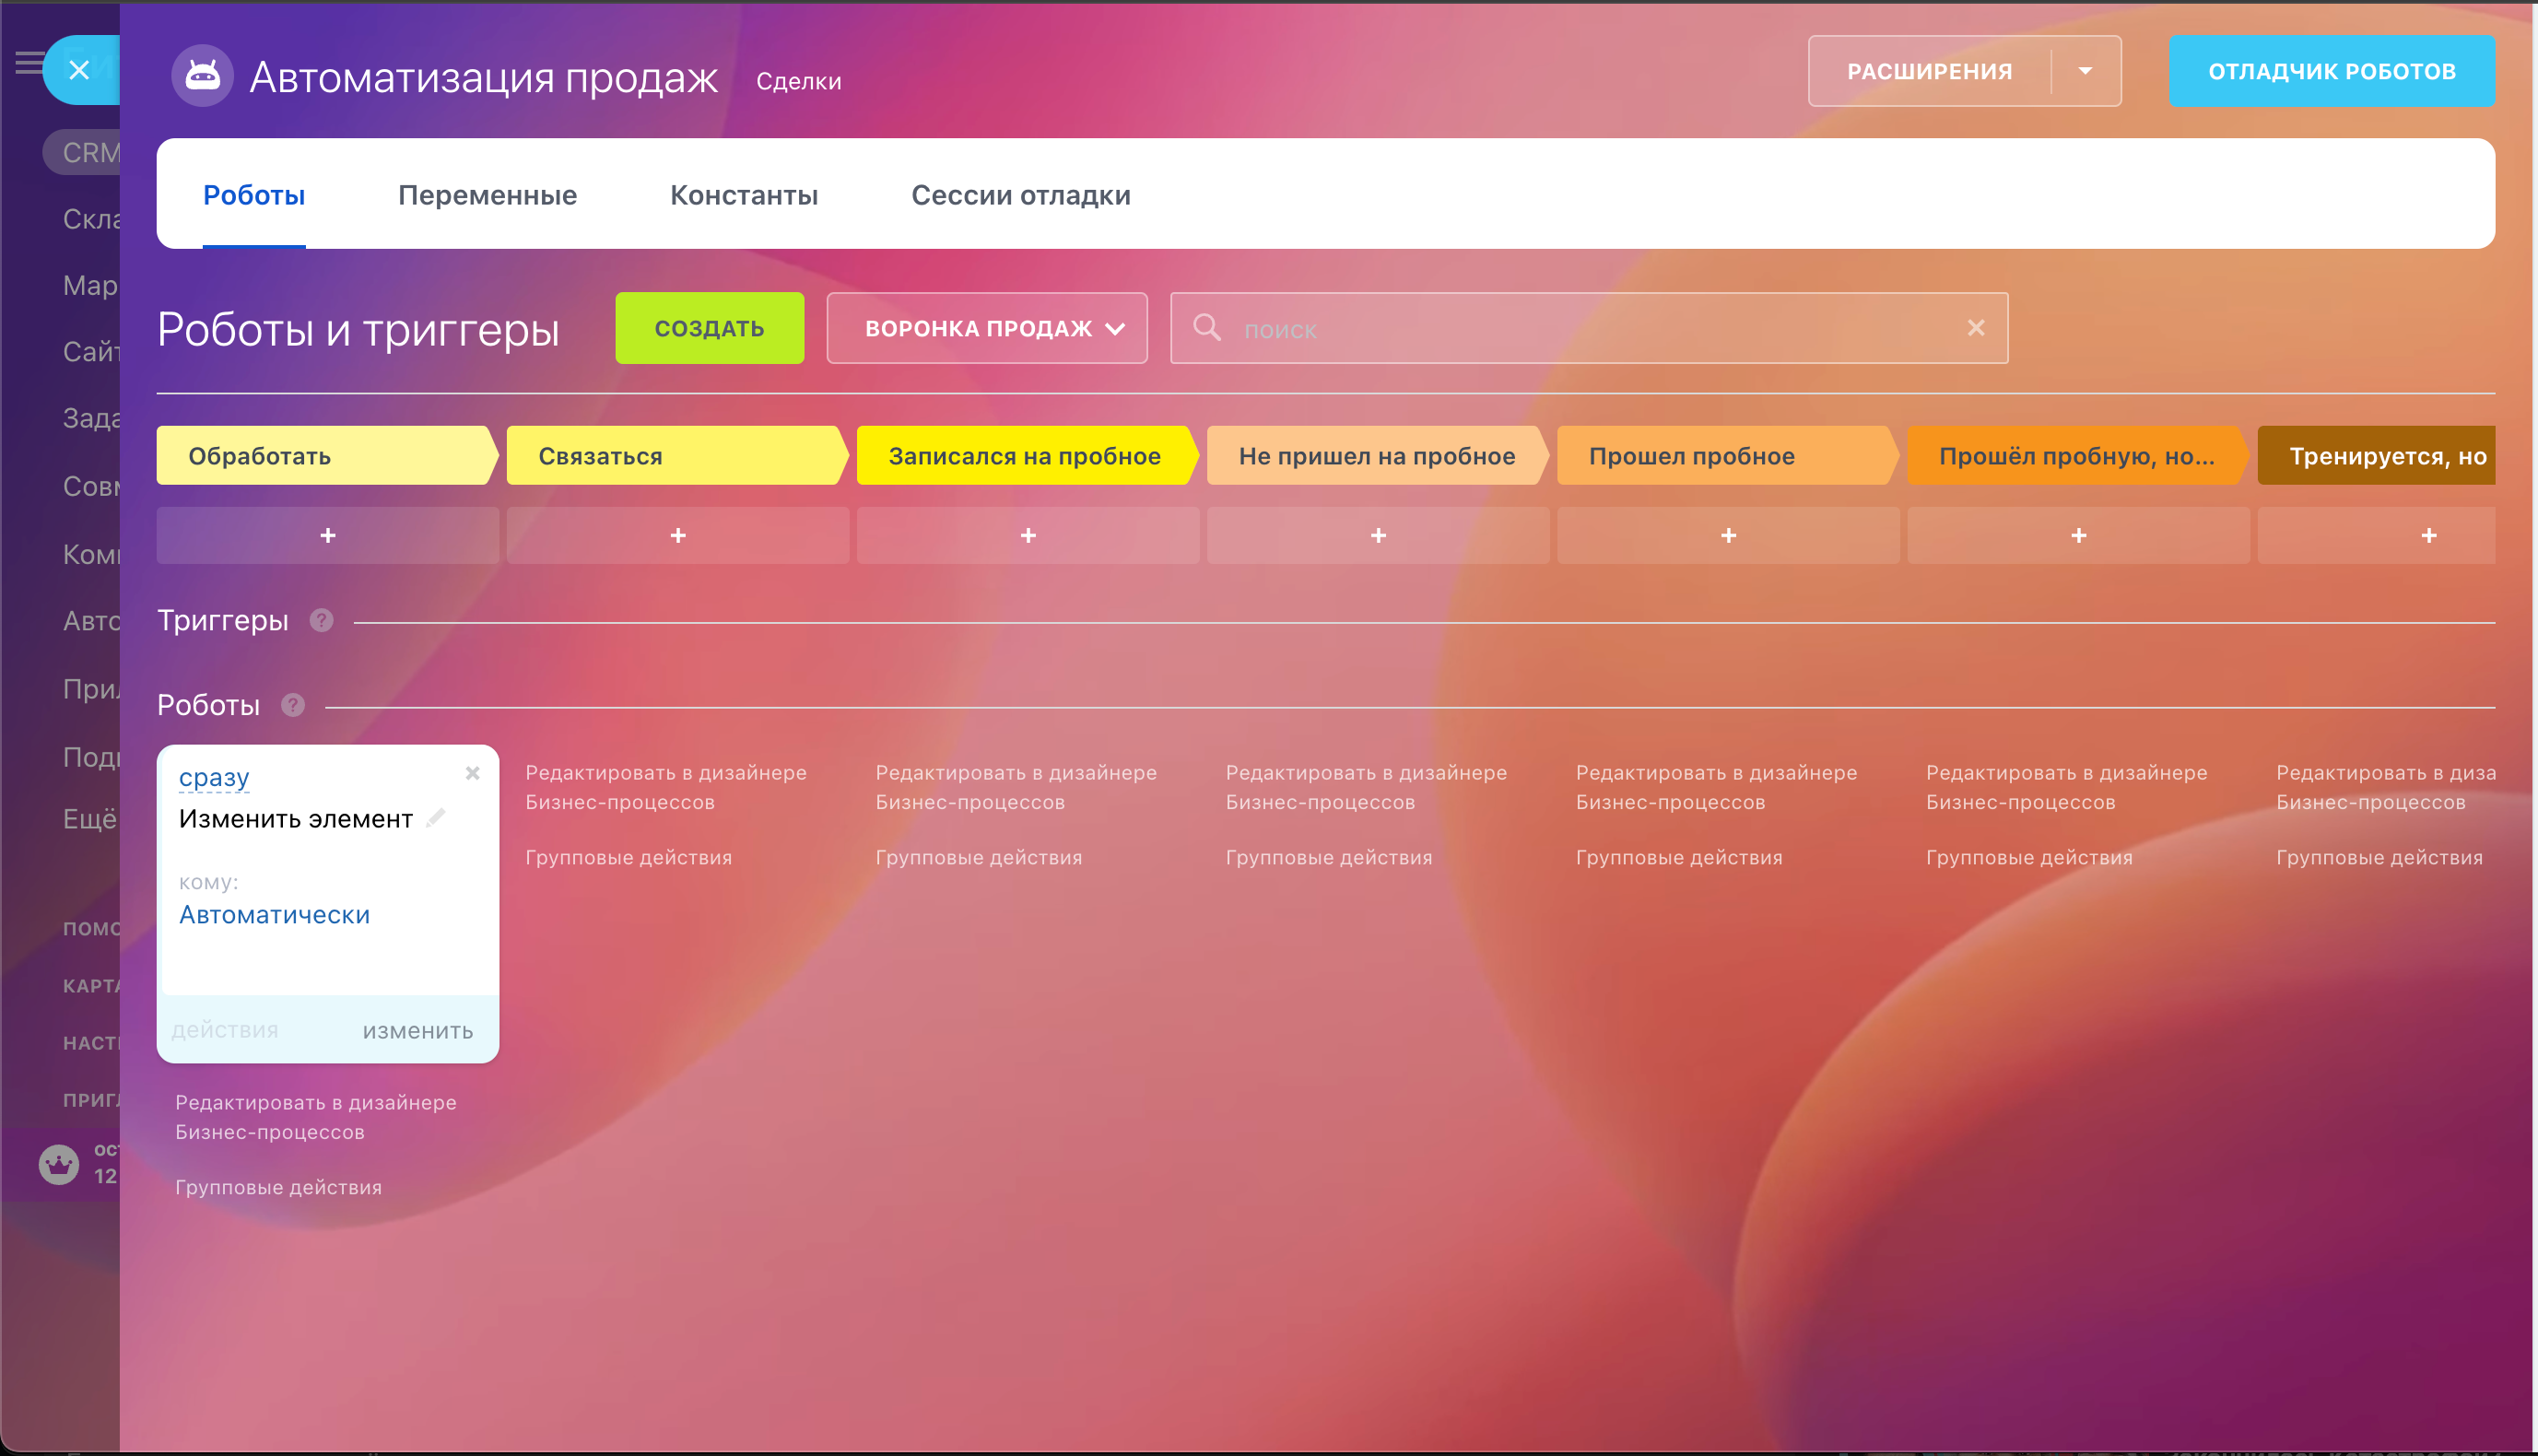Click изменить link on the robot card
This screenshot has height=1456, width=2538.
(x=418, y=1031)
